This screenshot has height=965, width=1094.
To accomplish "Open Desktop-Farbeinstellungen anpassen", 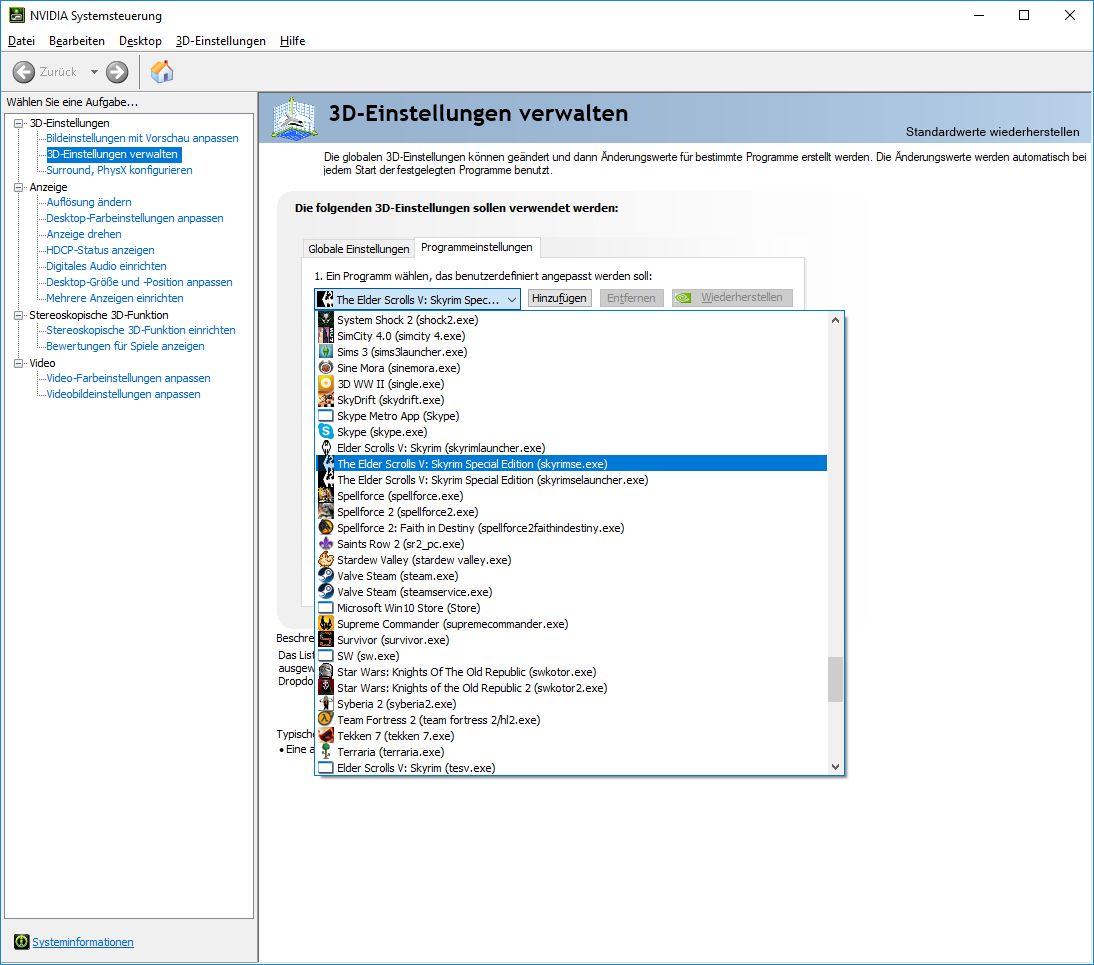I will click(135, 218).
